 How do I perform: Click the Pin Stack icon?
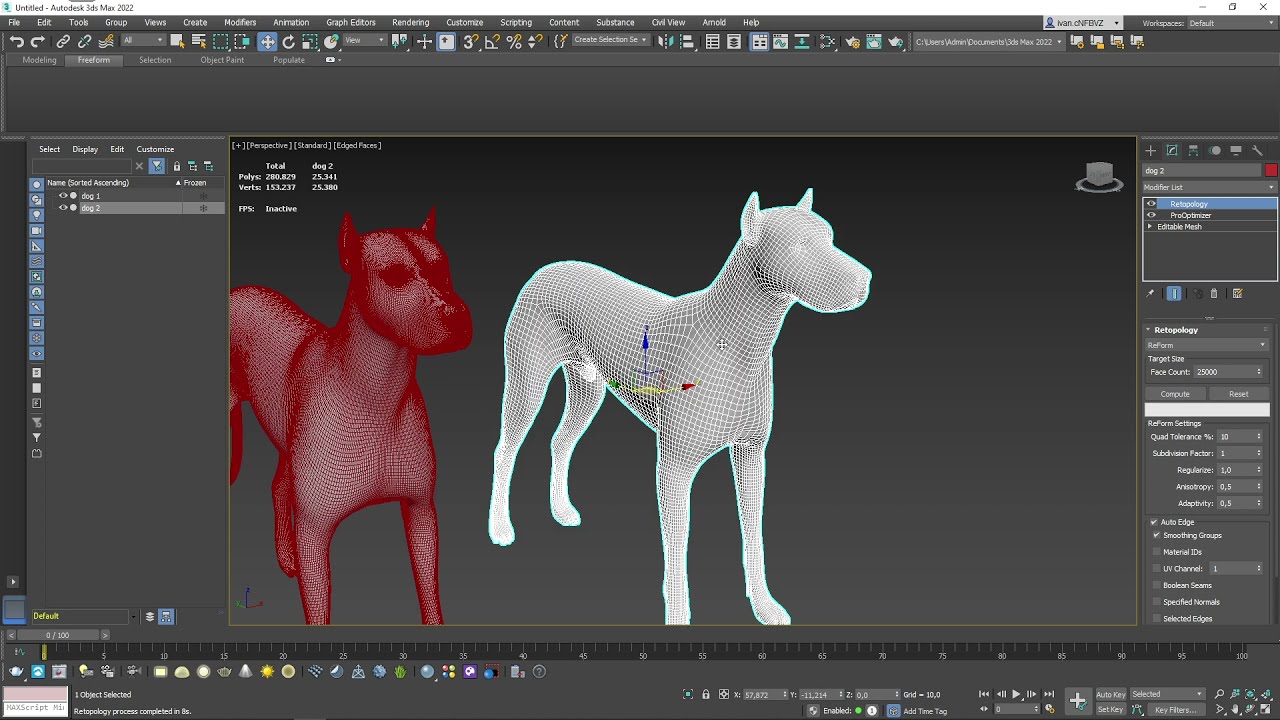(x=1150, y=294)
